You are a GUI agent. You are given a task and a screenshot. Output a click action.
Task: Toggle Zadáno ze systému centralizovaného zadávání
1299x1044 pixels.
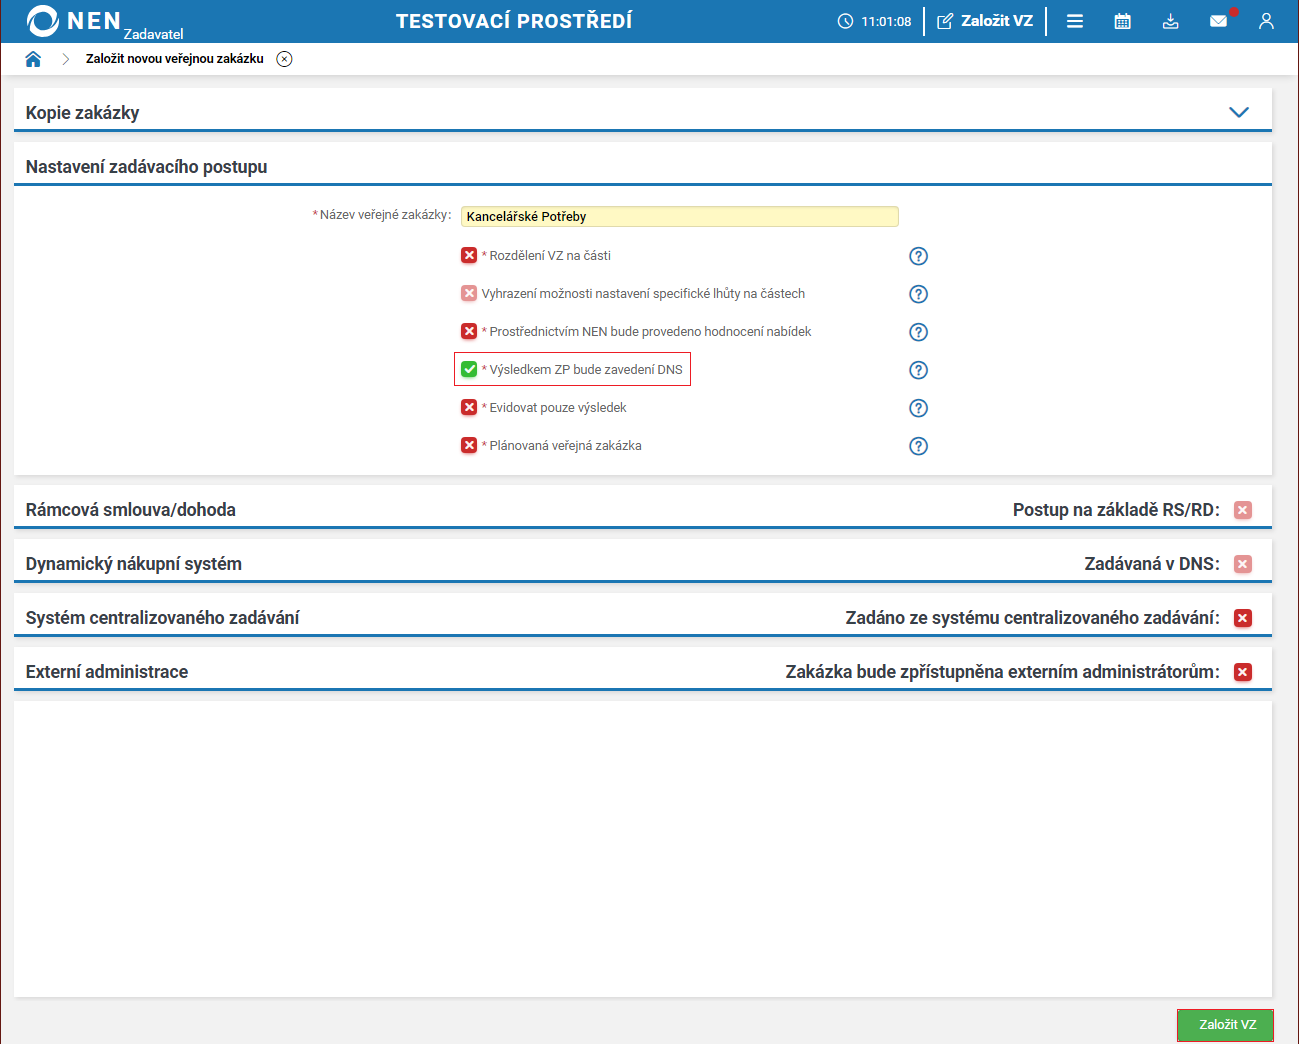pyautogui.click(x=1243, y=618)
